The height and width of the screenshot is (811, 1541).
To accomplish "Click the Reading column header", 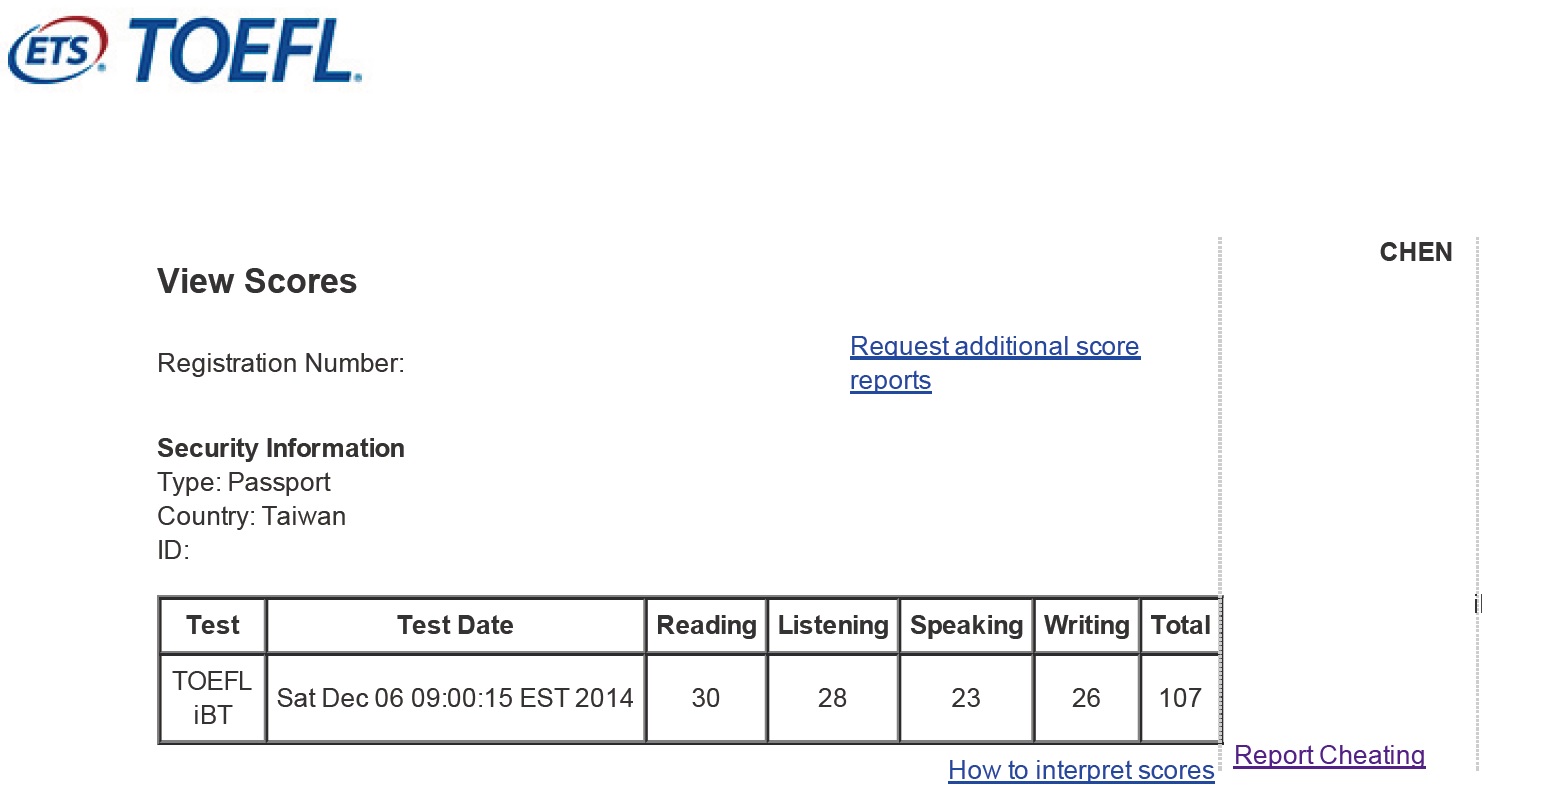I will pyautogui.click(x=706, y=625).
